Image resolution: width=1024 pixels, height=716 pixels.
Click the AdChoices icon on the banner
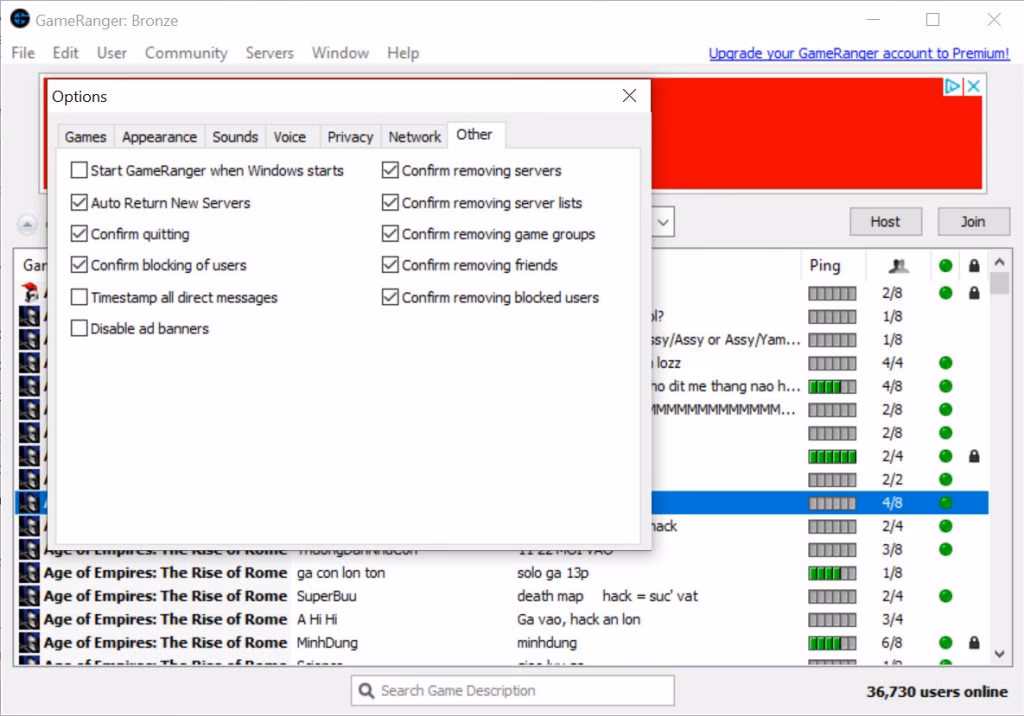click(x=952, y=86)
